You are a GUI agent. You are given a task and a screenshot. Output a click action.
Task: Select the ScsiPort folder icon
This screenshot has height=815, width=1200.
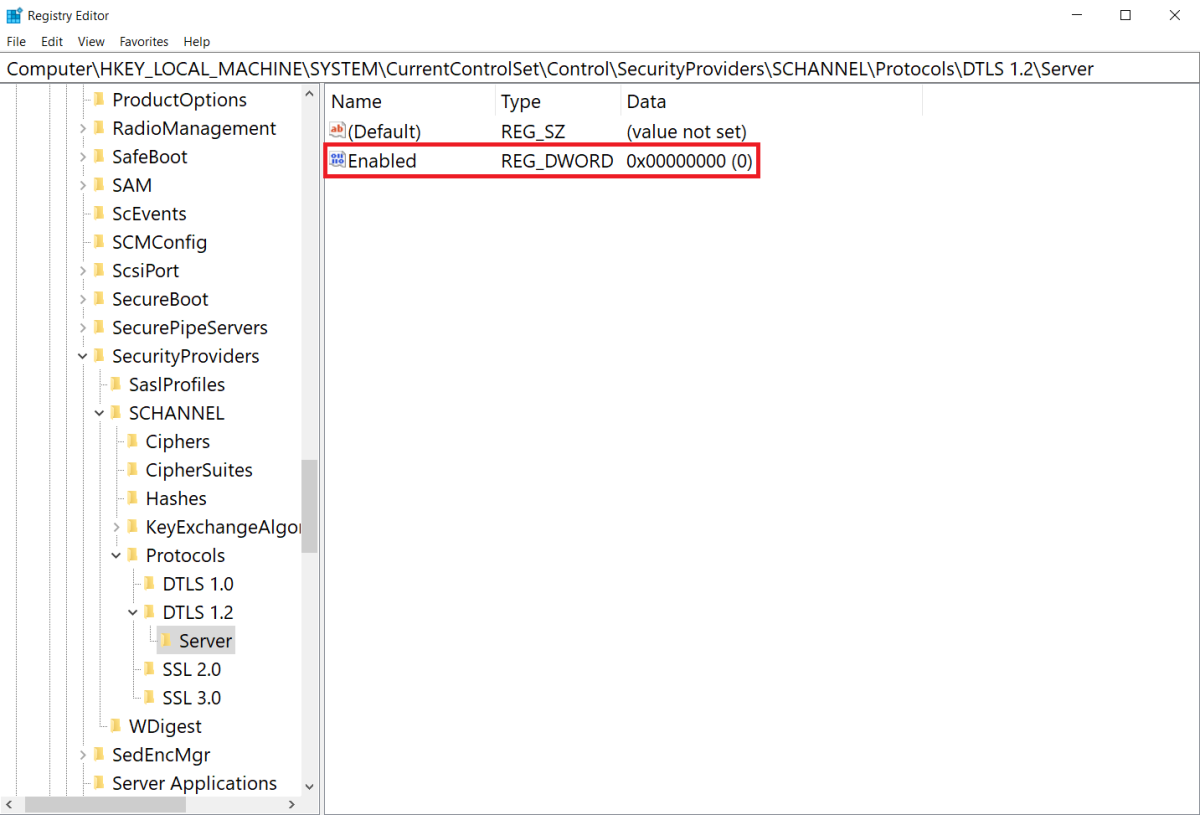[99, 271]
